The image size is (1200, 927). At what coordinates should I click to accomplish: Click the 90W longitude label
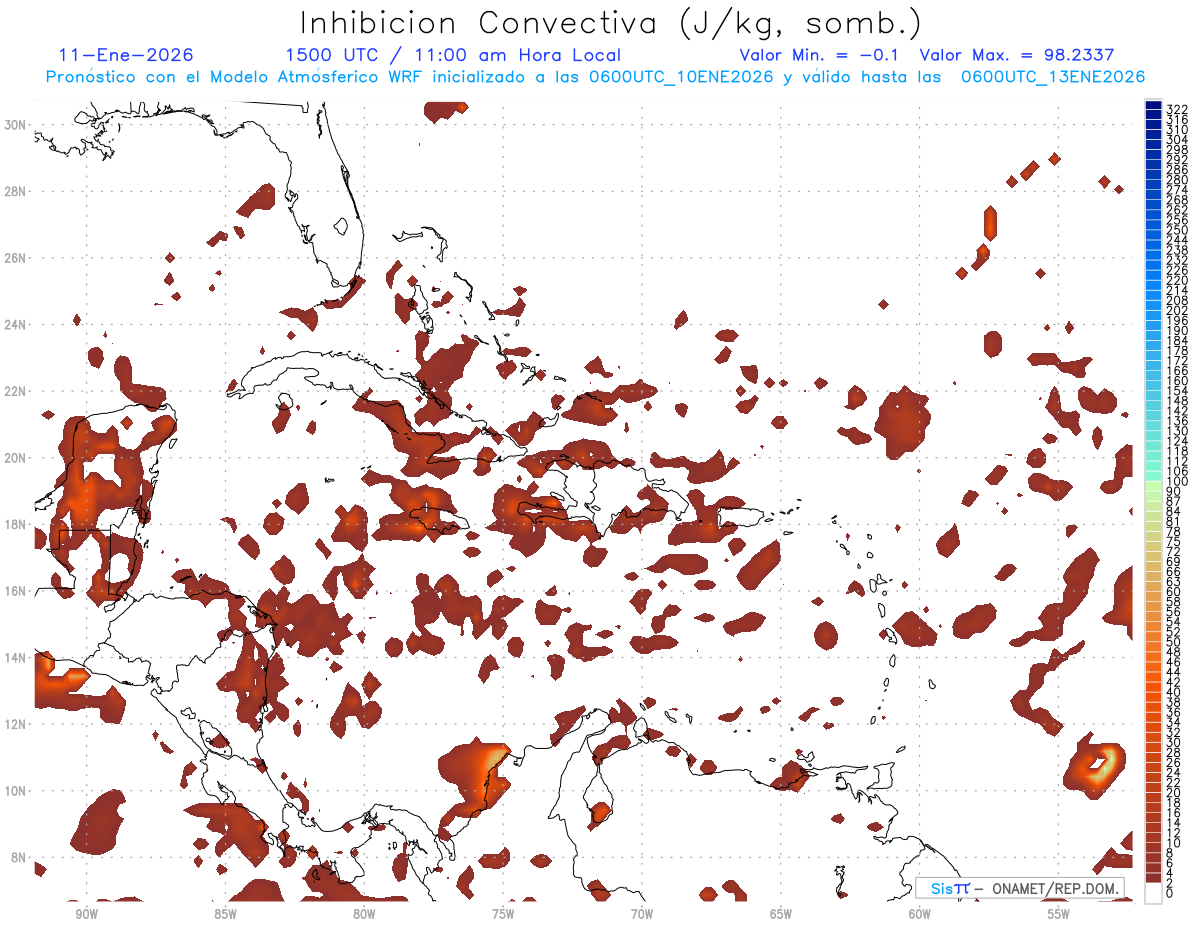coord(86,914)
